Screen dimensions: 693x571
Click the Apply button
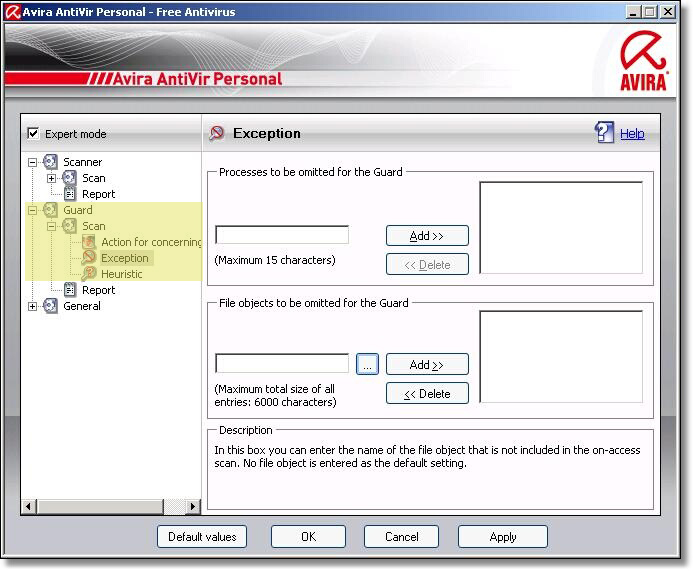click(503, 537)
